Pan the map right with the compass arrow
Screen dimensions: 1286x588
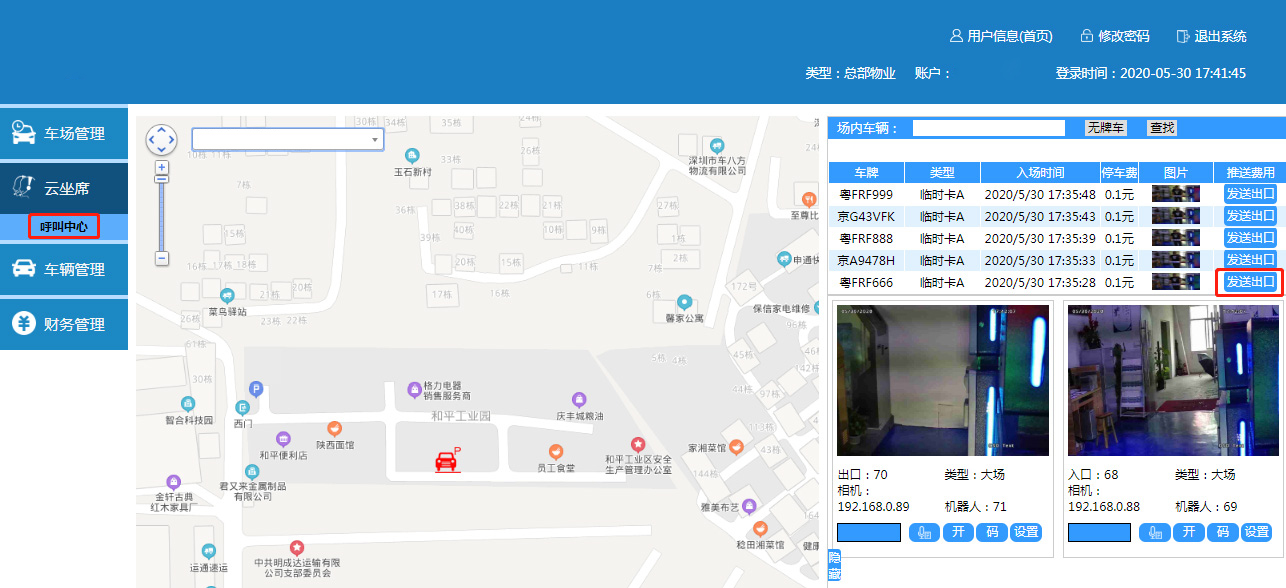point(171,140)
